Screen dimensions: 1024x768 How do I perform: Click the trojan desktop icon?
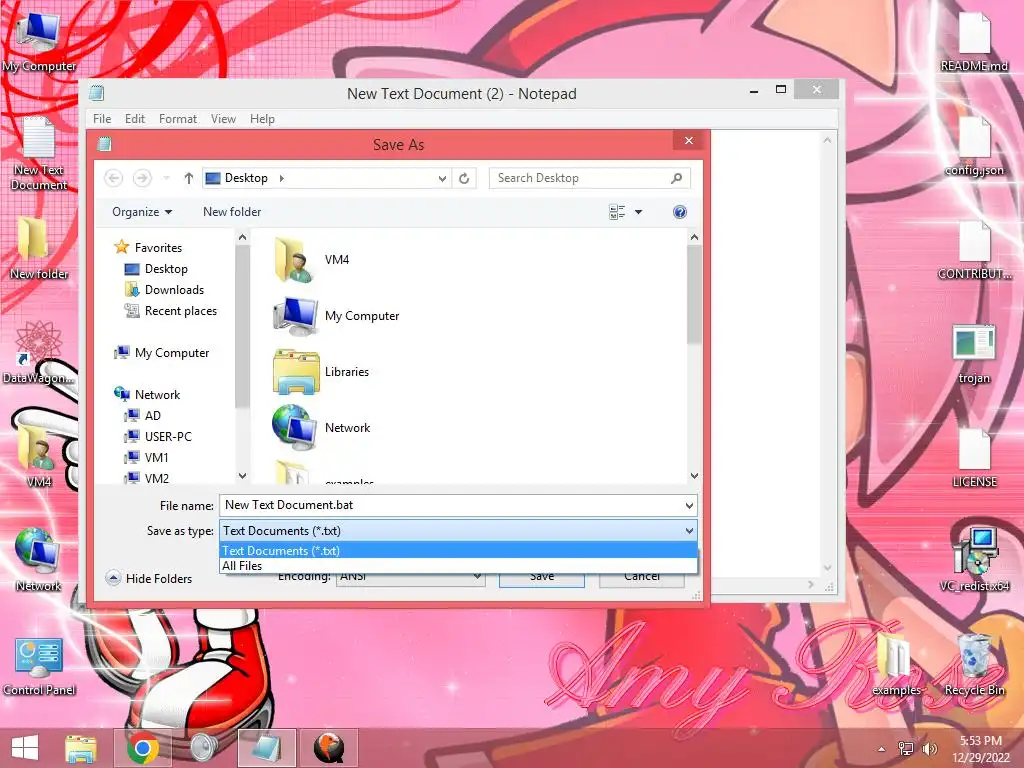(974, 355)
